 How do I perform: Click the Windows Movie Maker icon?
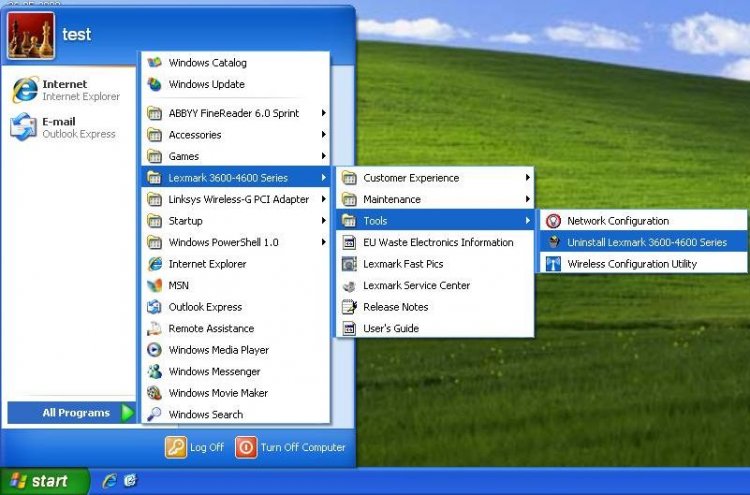154,393
